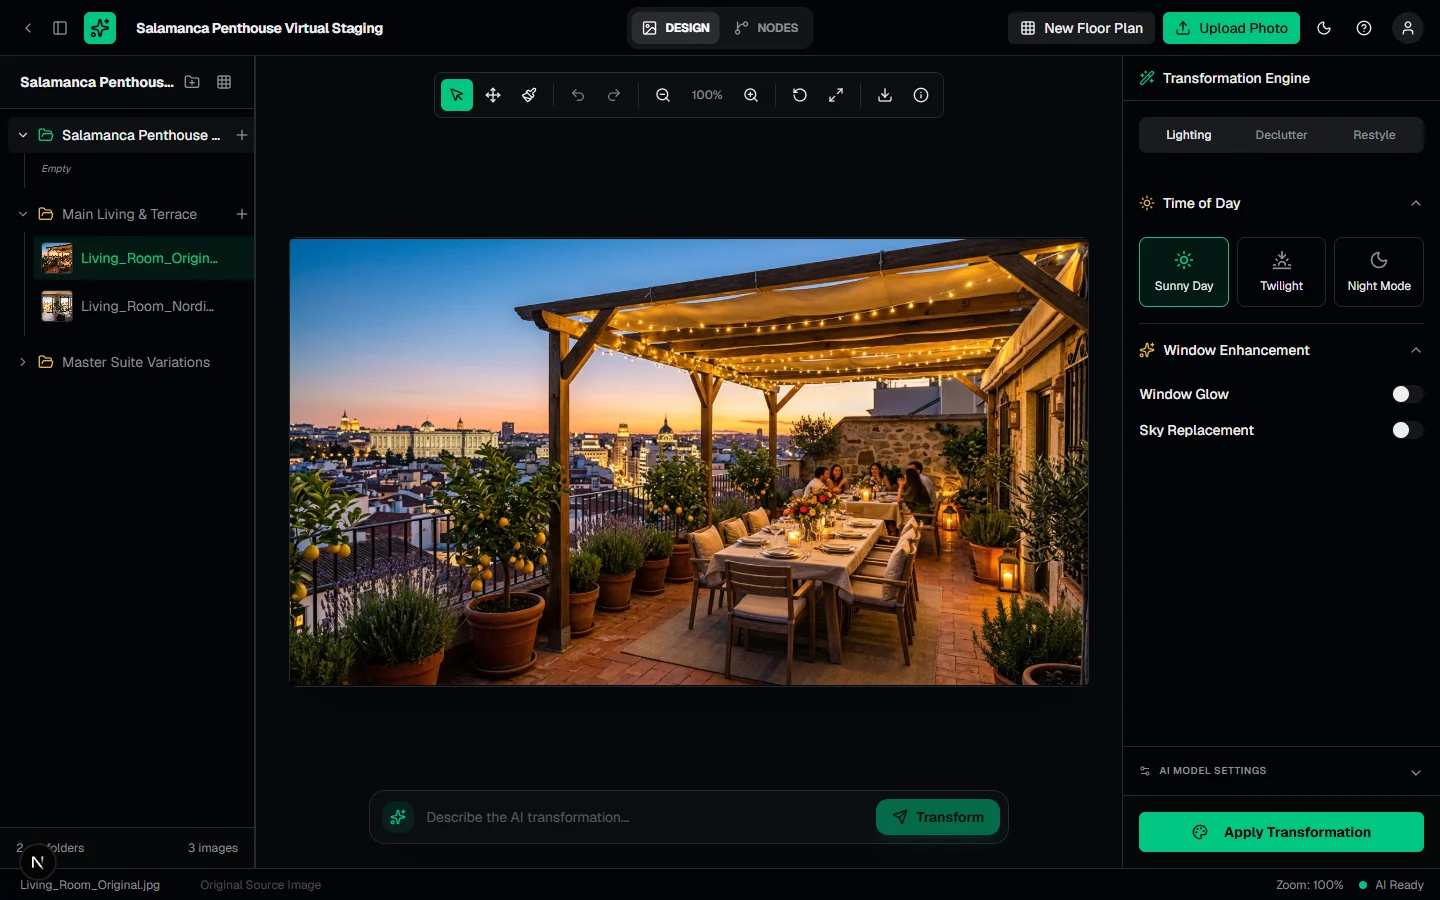The width and height of the screenshot is (1440, 900).
Task: Open the help question mark icon
Action: (x=1364, y=28)
